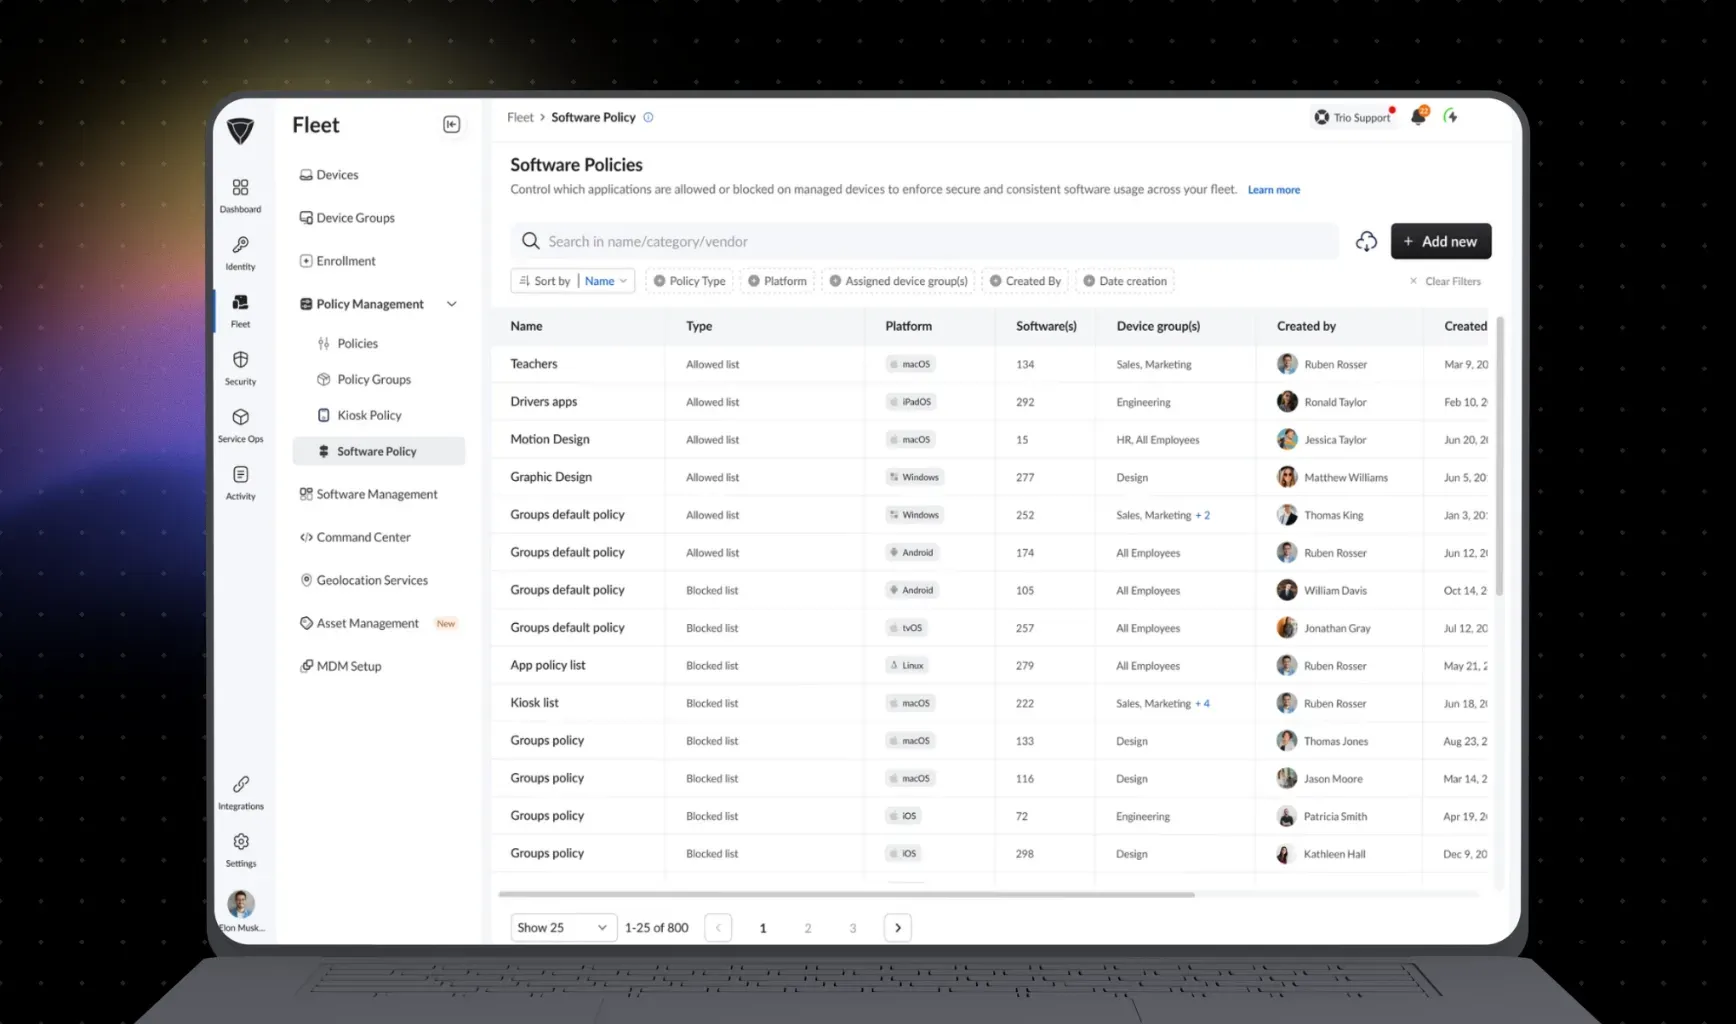This screenshot has width=1736, height=1024.
Task: Open the Dashboard section
Action: (240, 195)
